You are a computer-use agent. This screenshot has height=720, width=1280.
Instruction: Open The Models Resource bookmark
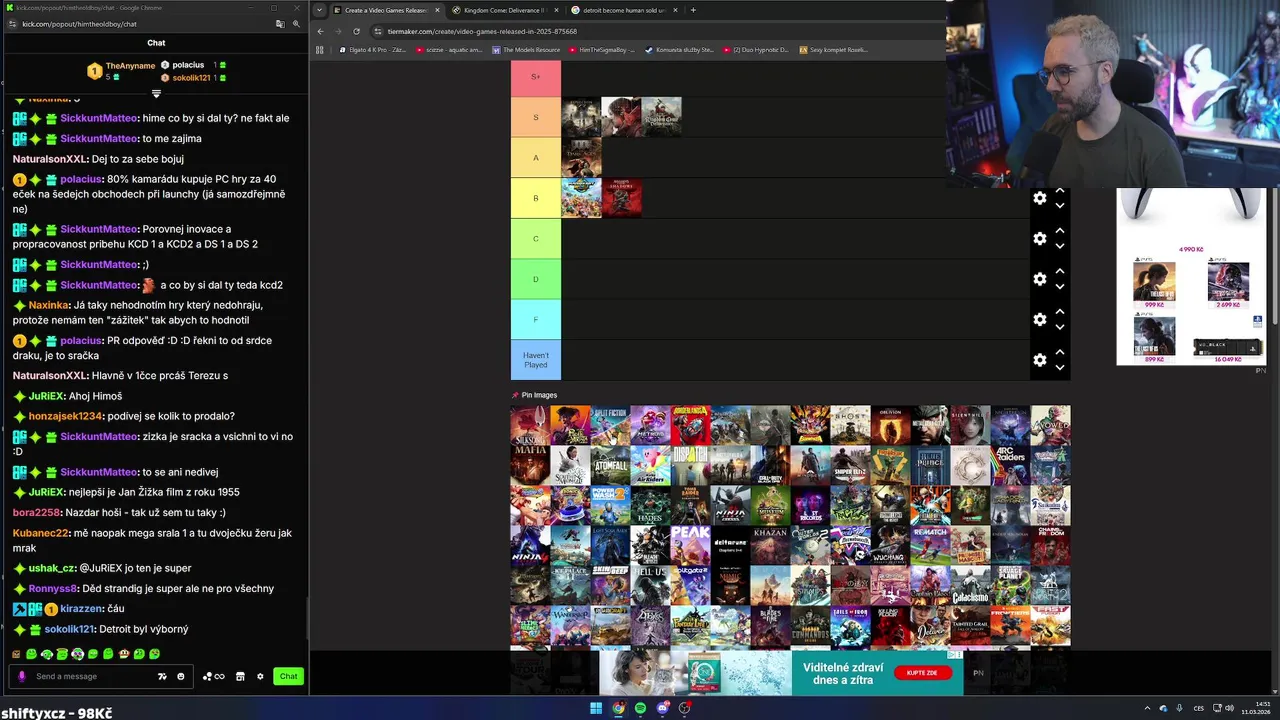point(525,49)
